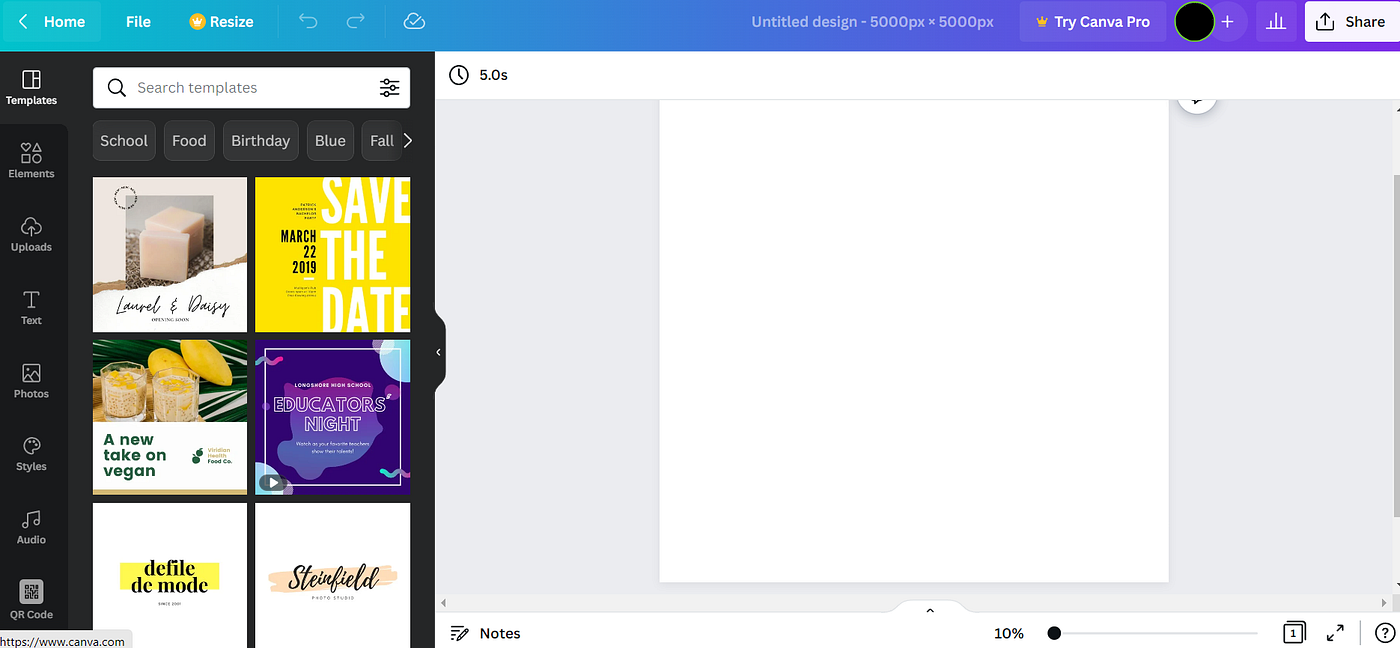This screenshot has width=1400, height=648.
Task: Click the search magnifier icon
Action: (117, 88)
